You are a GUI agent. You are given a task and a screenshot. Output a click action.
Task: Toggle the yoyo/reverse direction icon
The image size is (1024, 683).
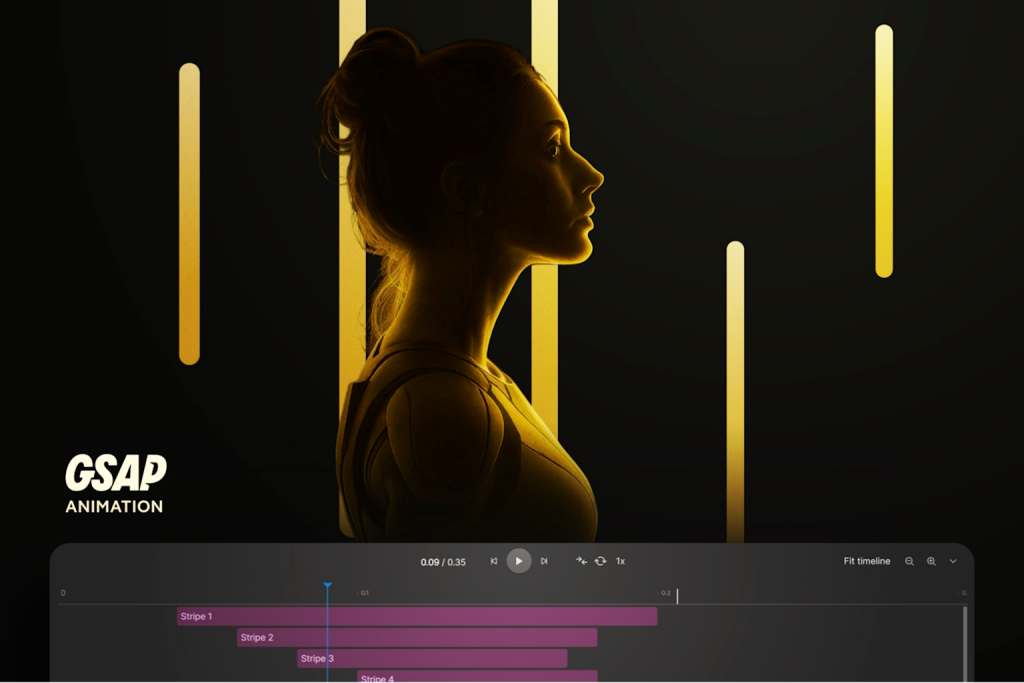pyautogui.click(x=581, y=561)
